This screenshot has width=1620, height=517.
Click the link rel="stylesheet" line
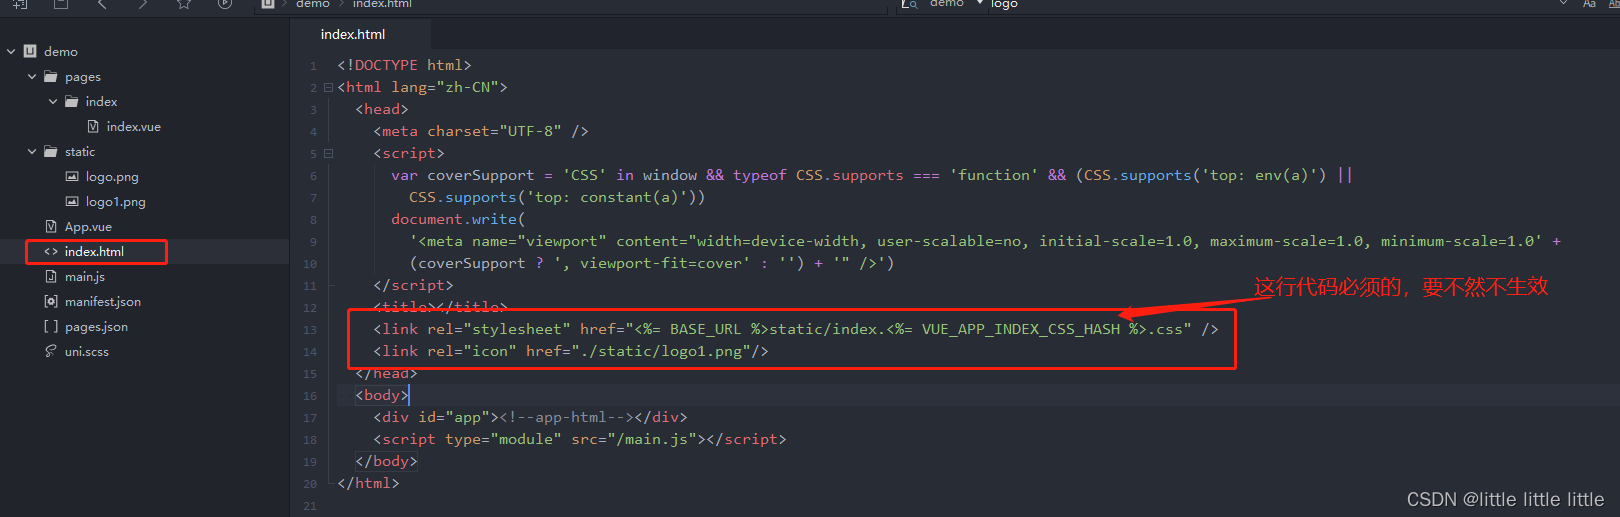coord(796,329)
